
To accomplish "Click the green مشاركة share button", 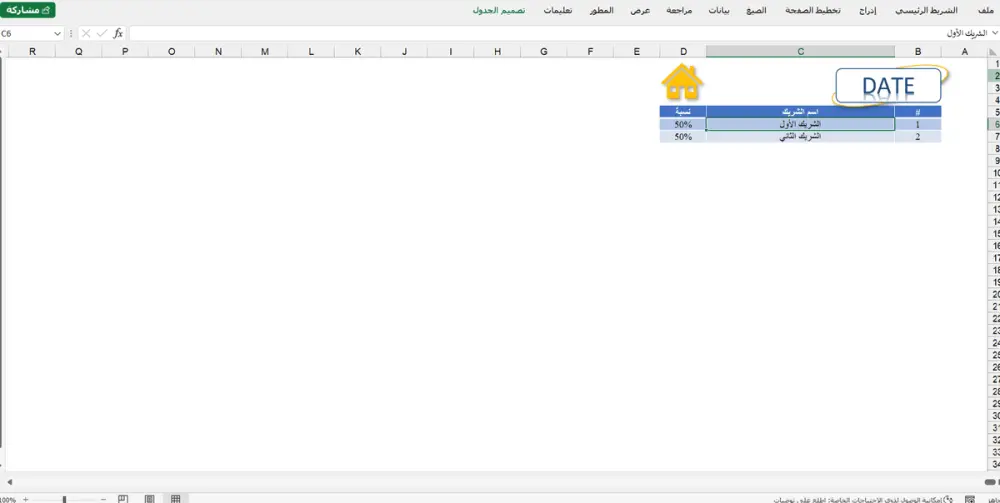I will (28, 10).
